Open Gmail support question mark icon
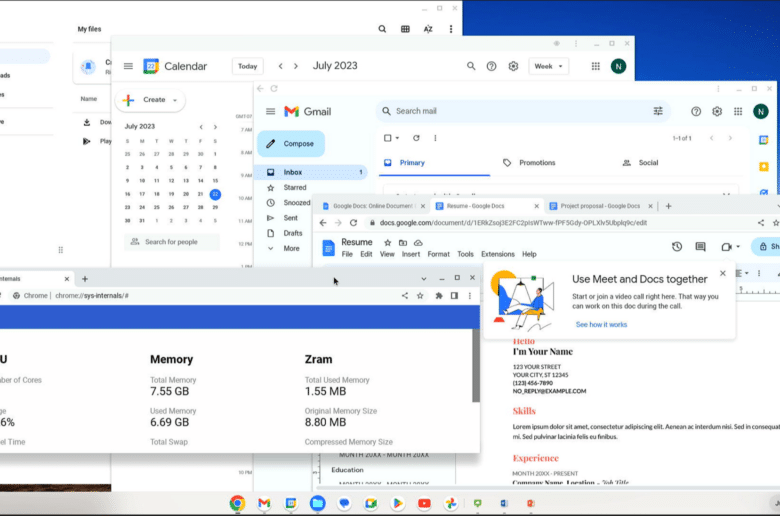The image size is (780, 516). pyautogui.click(x=696, y=111)
